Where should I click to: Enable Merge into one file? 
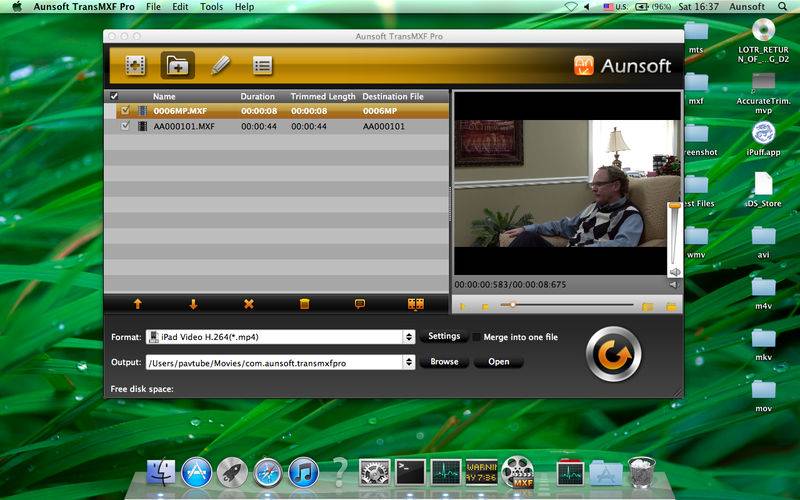click(x=476, y=337)
